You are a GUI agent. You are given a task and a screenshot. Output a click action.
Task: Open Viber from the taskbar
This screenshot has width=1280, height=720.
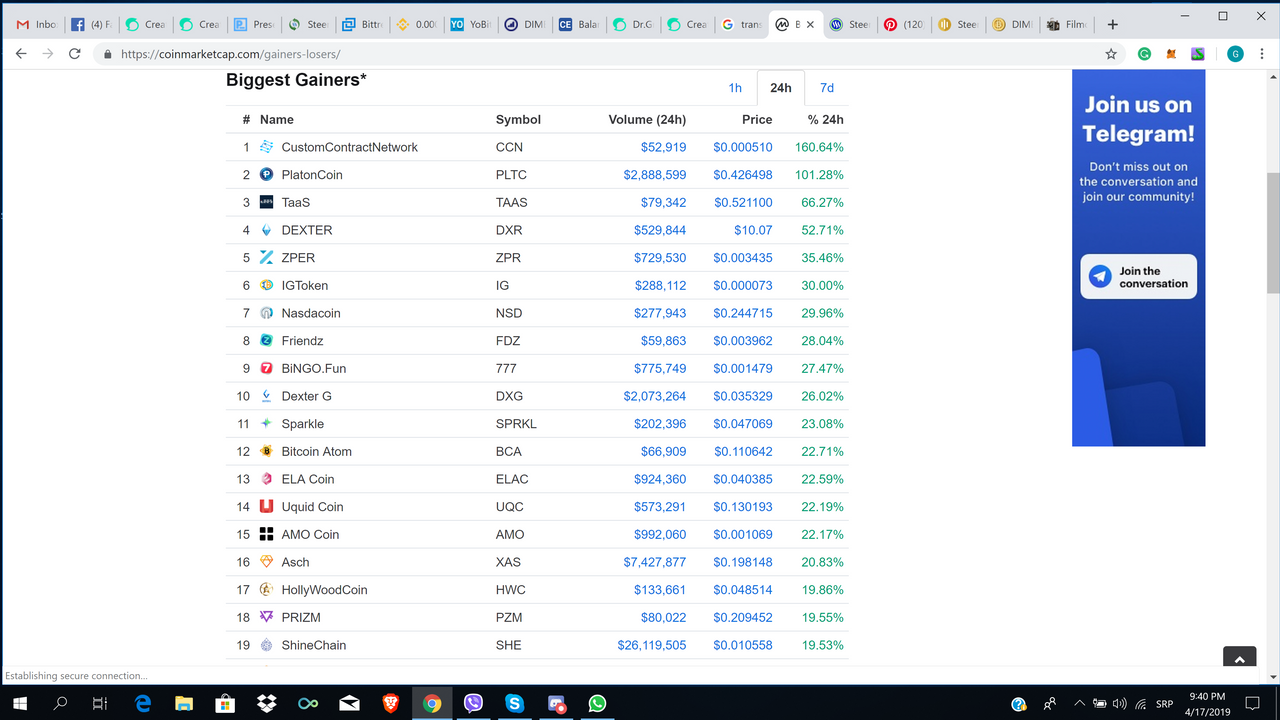tap(474, 703)
